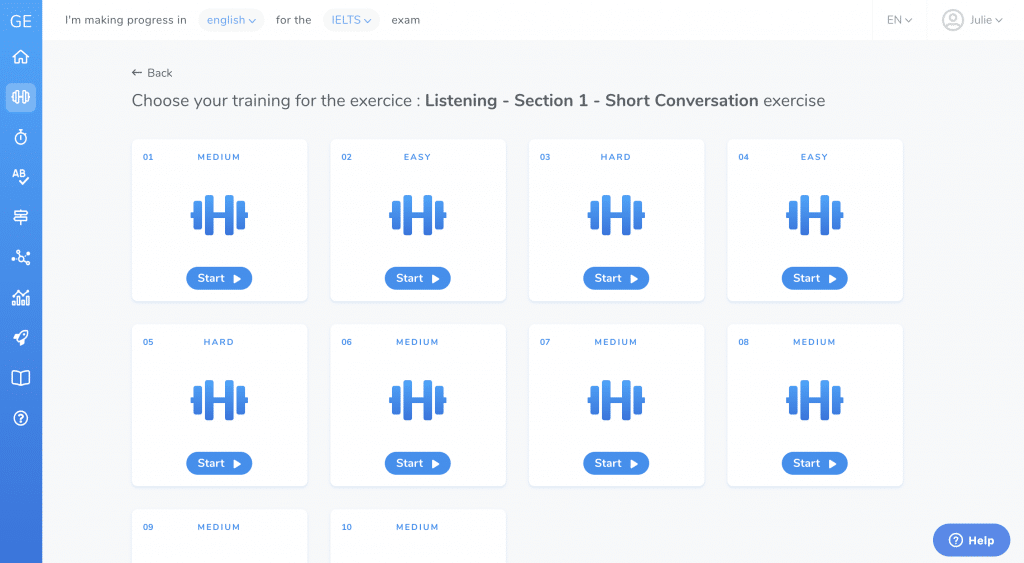Expand the IELTS exam dropdown
The width and height of the screenshot is (1024, 563).
tap(351, 20)
